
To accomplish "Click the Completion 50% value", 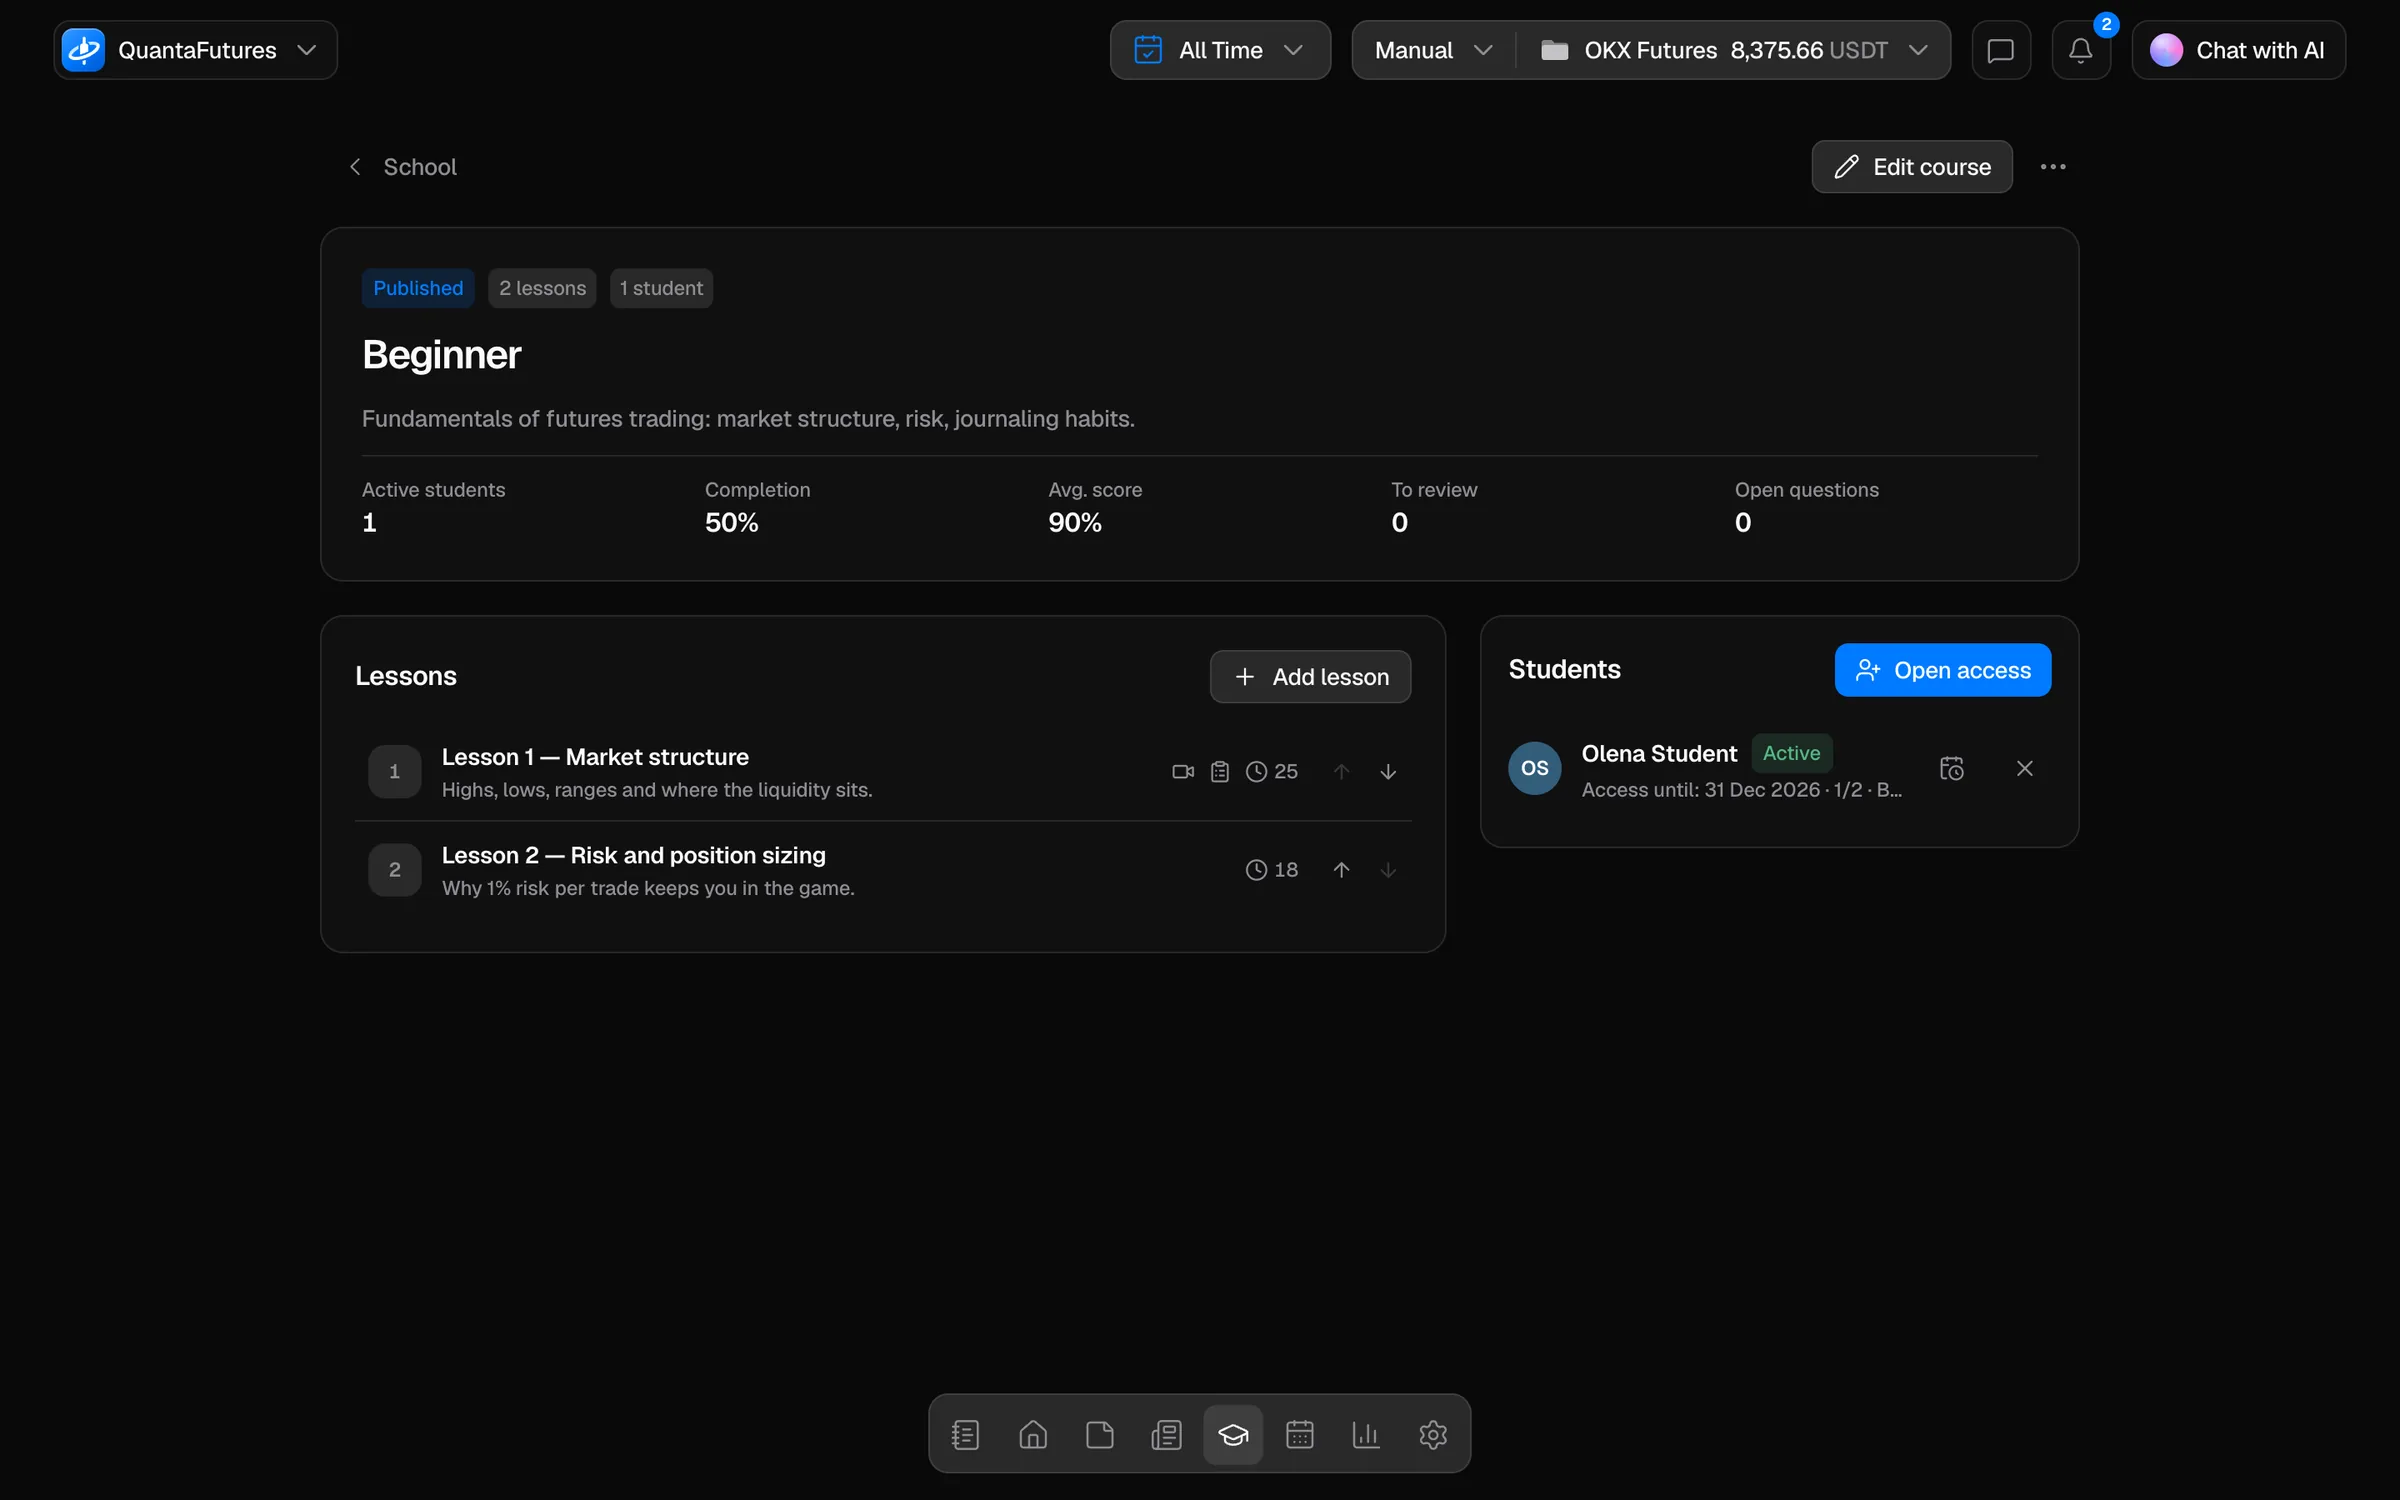I will click(731, 523).
